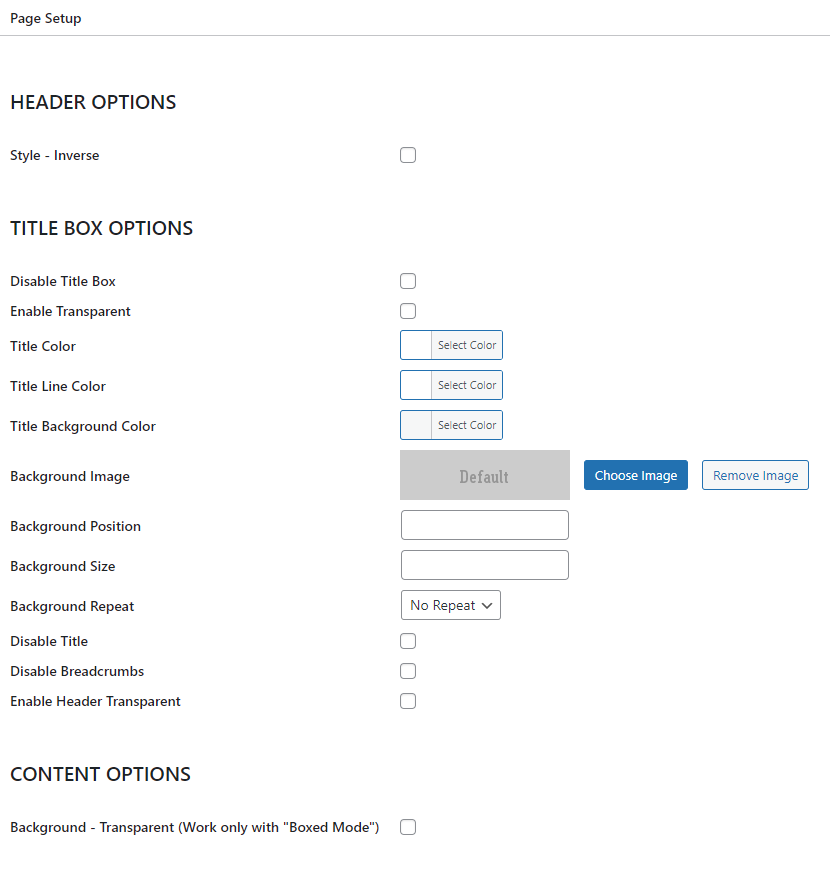Focus the Background Size text field

click(x=485, y=565)
